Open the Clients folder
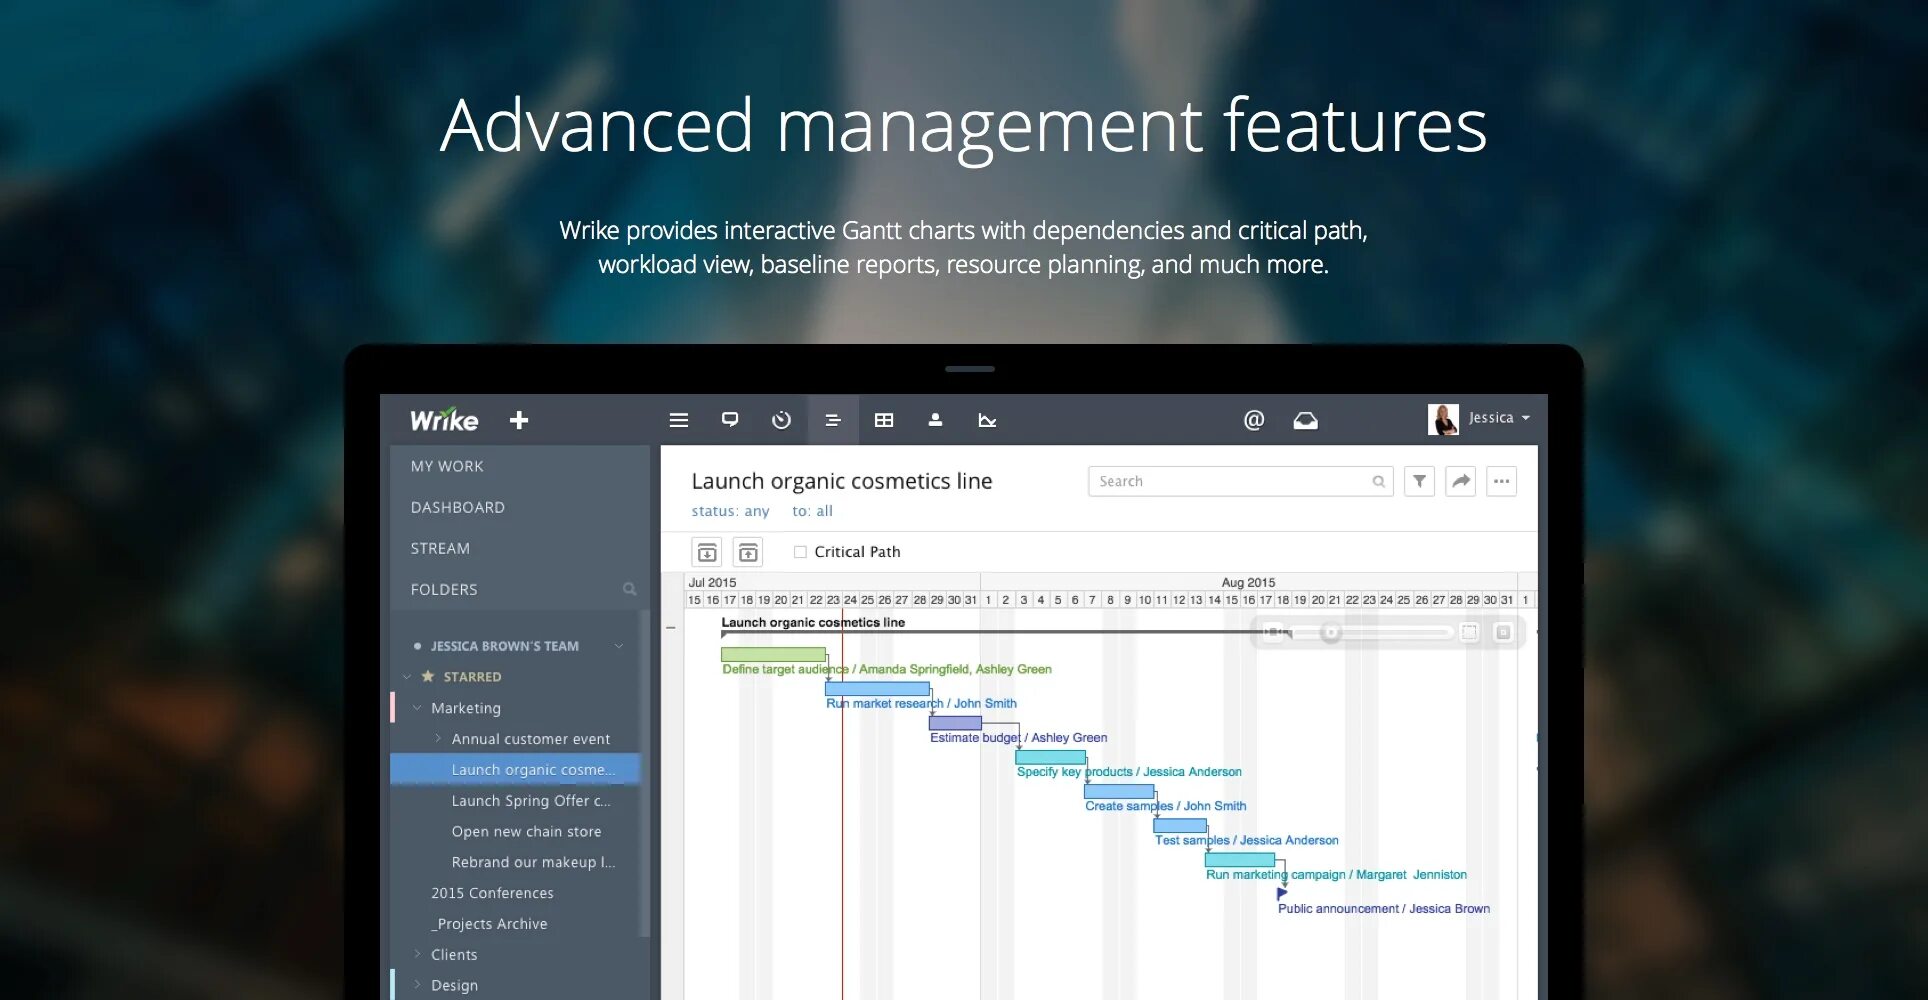The image size is (1928, 1000). click(x=454, y=955)
